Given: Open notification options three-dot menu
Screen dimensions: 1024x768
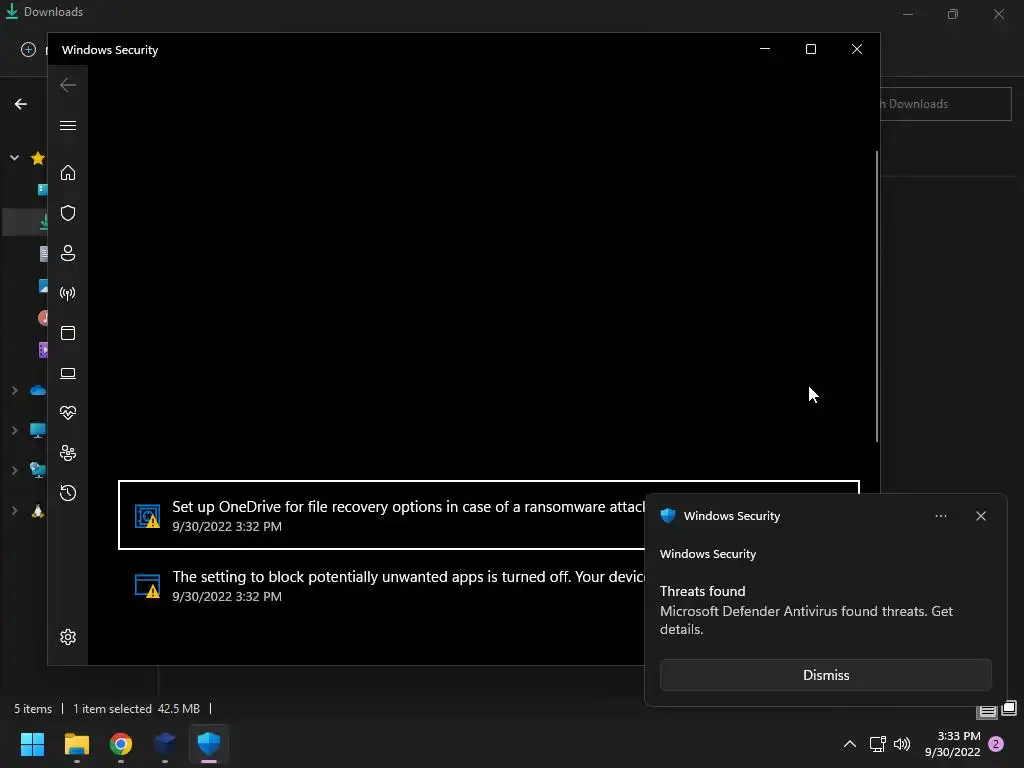Looking at the screenshot, I should [x=940, y=516].
